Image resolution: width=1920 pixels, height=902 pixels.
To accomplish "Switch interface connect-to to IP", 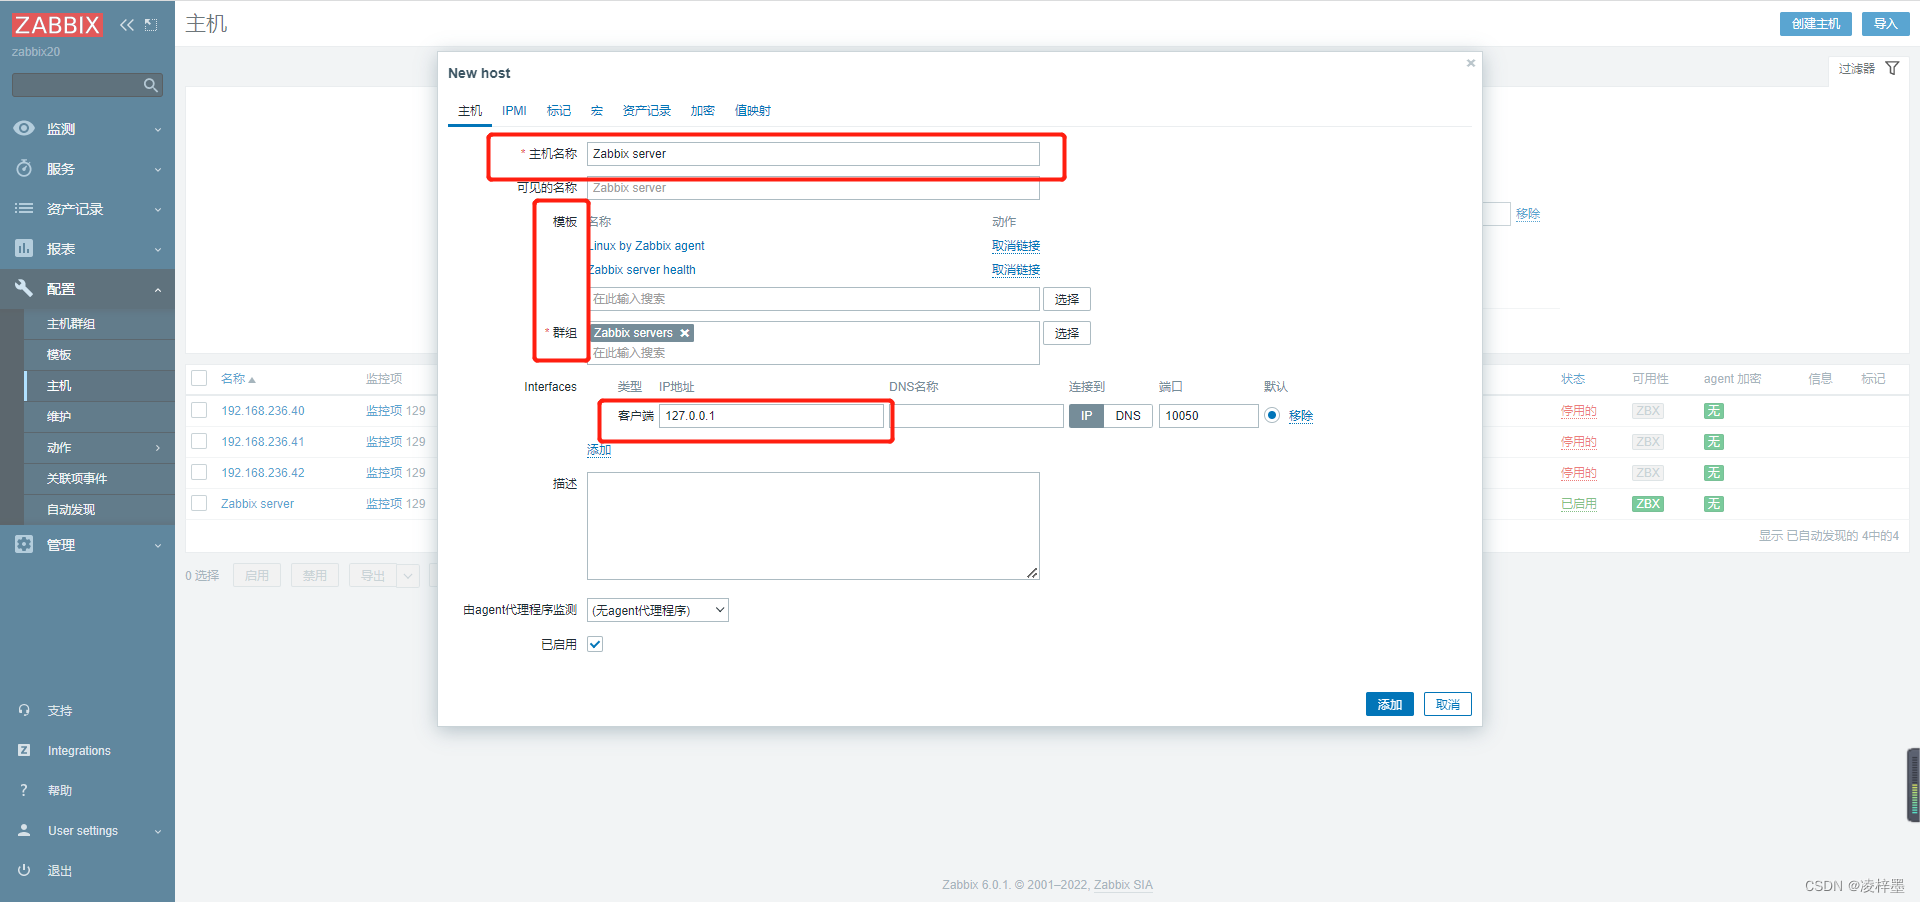I will pyautogui.click(x=1086, y=416).
